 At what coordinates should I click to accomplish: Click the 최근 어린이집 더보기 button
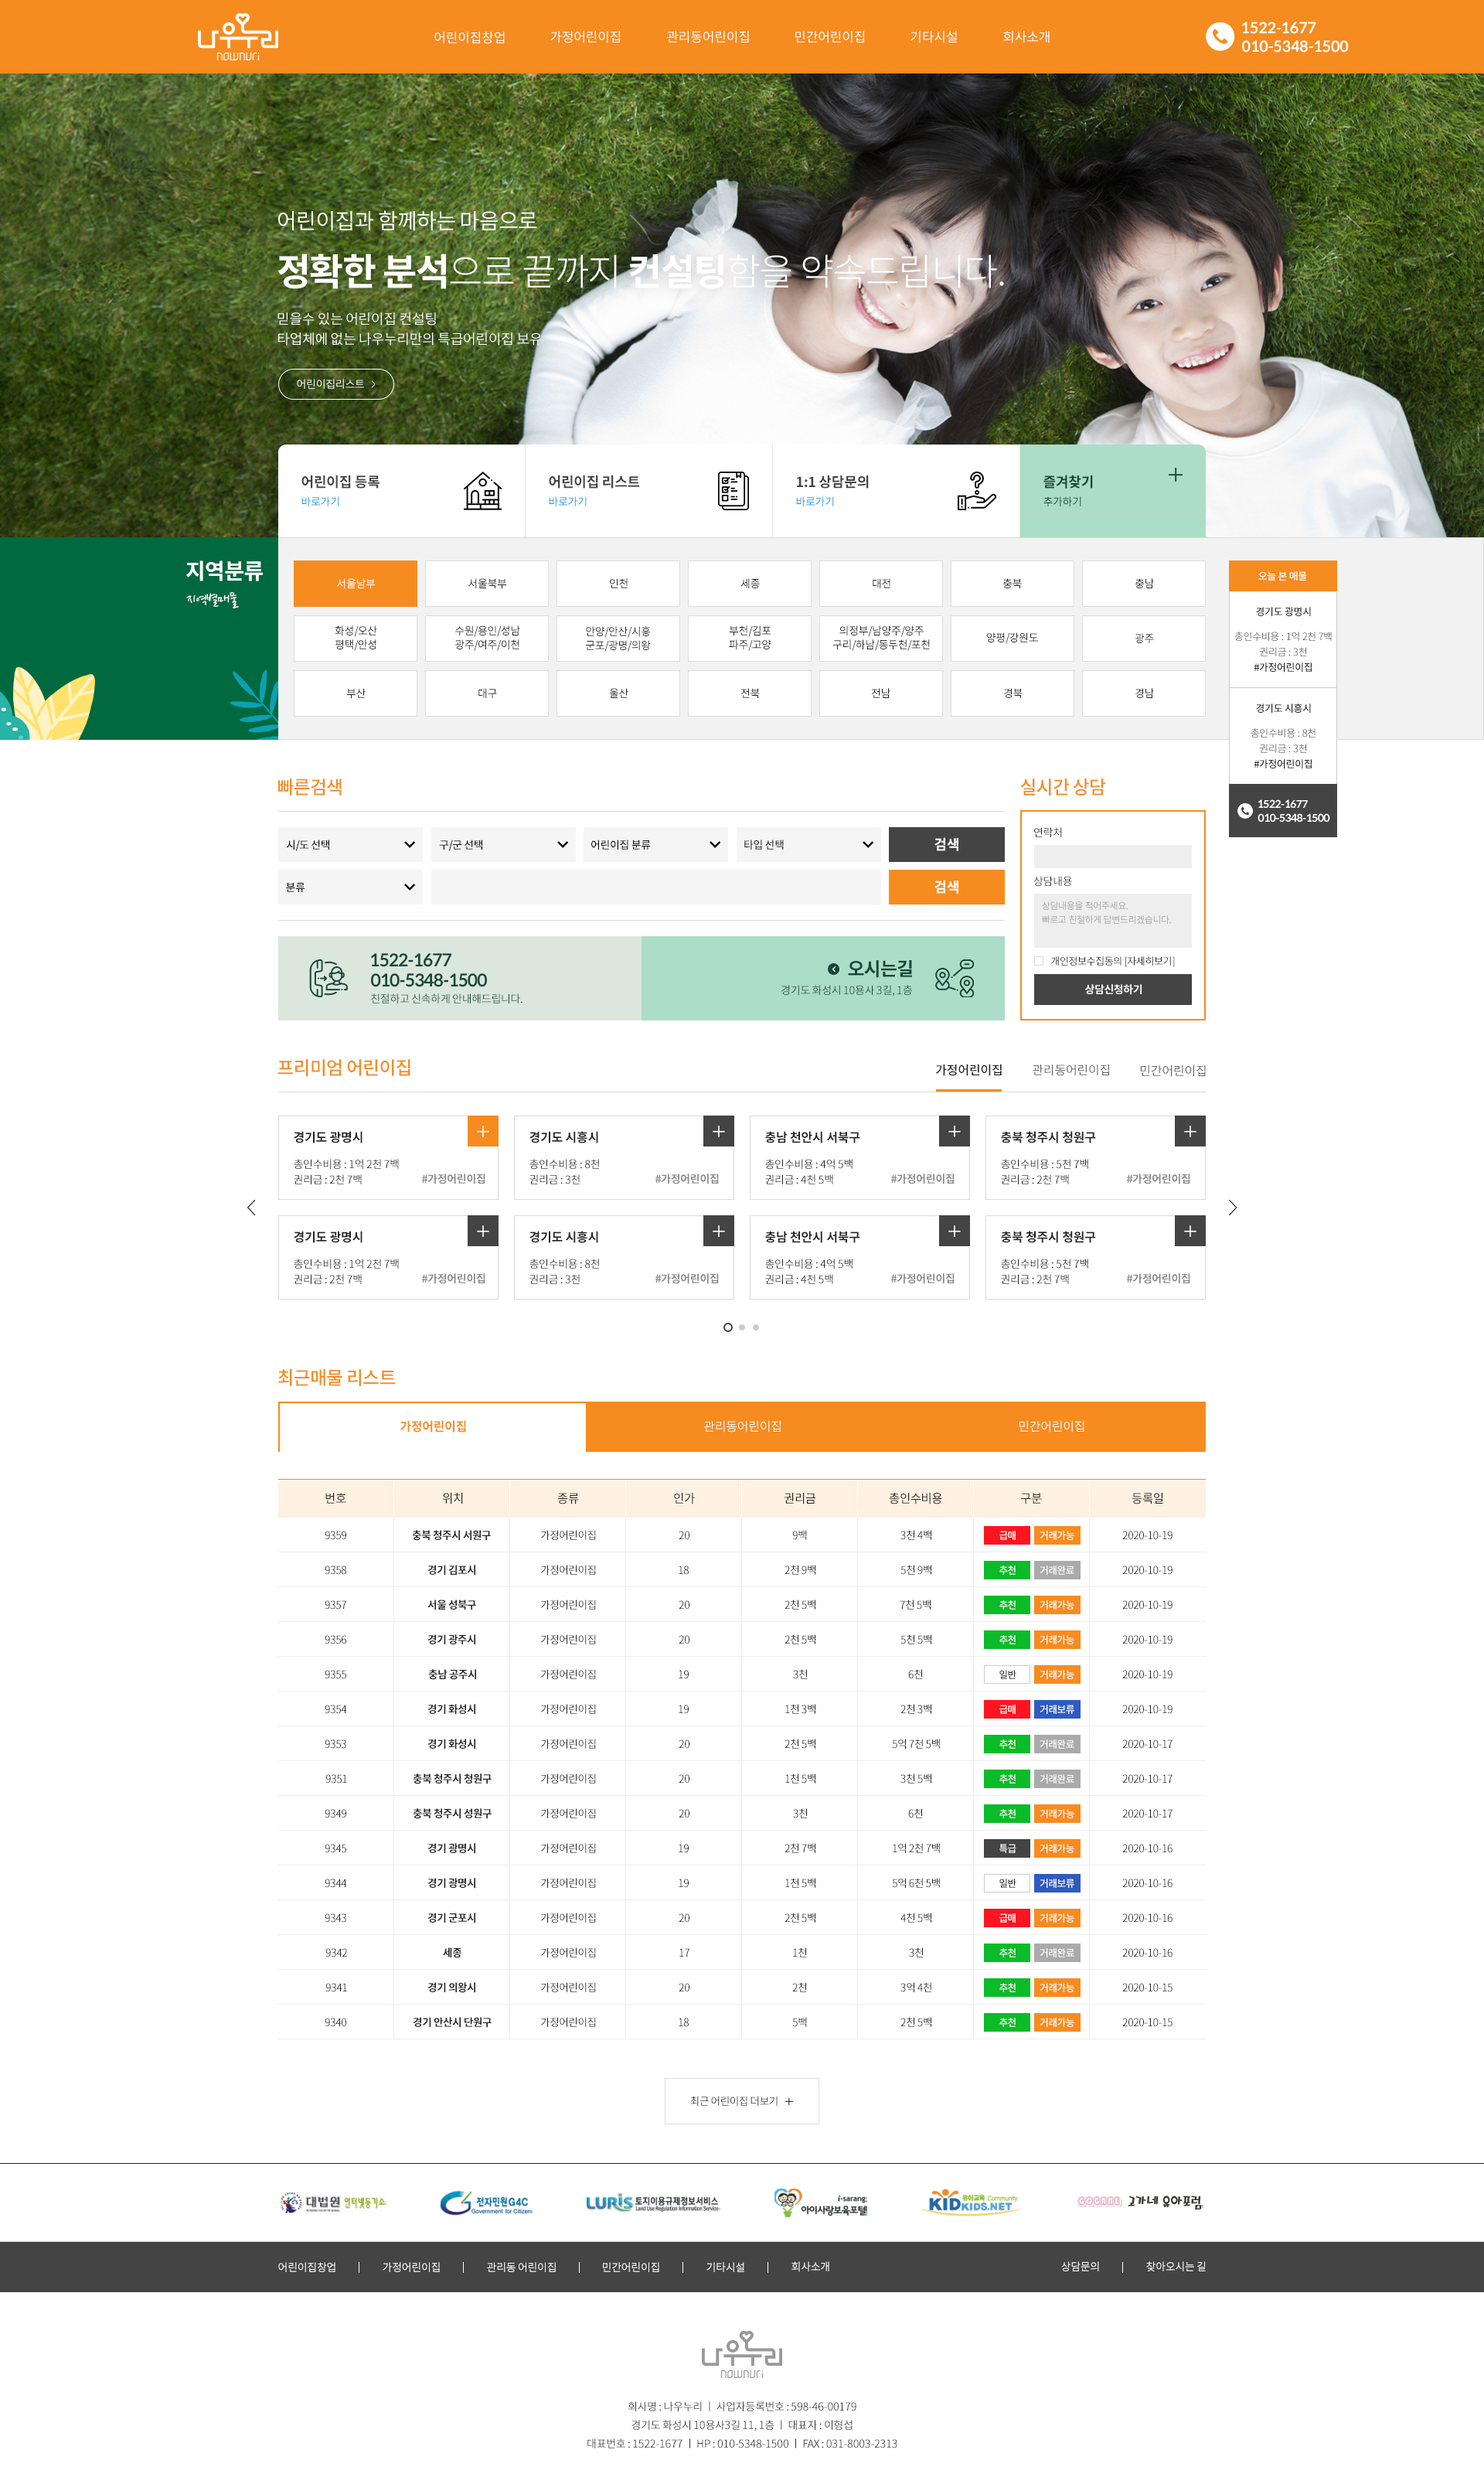[x=742, y=2101]
